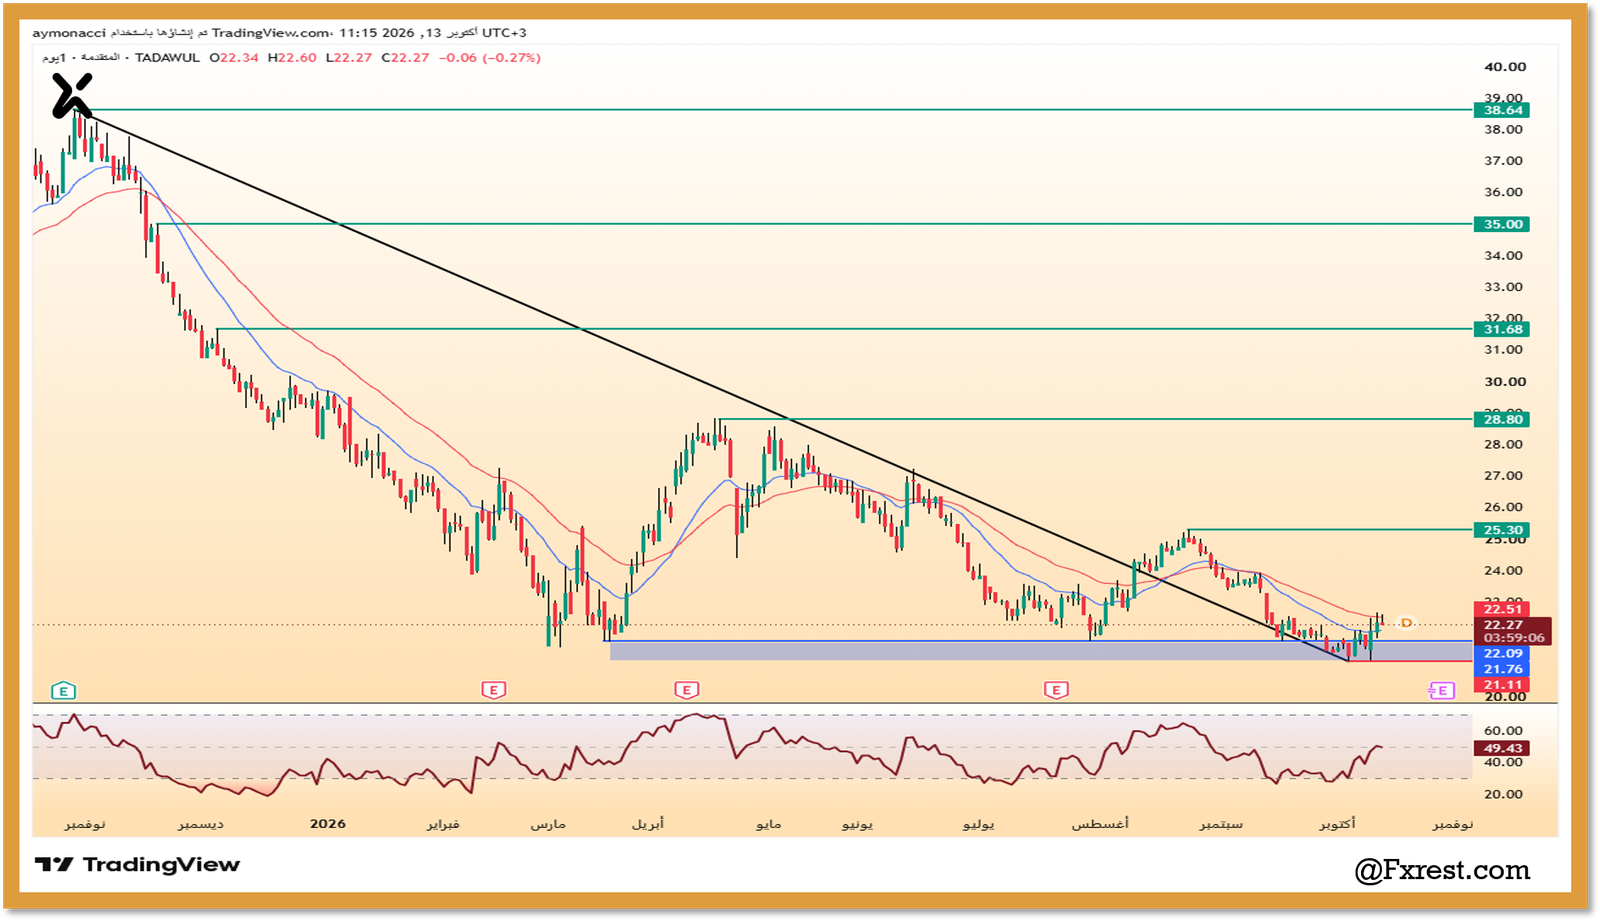Select the 25.30 horizontal level label

(1502, 530)
